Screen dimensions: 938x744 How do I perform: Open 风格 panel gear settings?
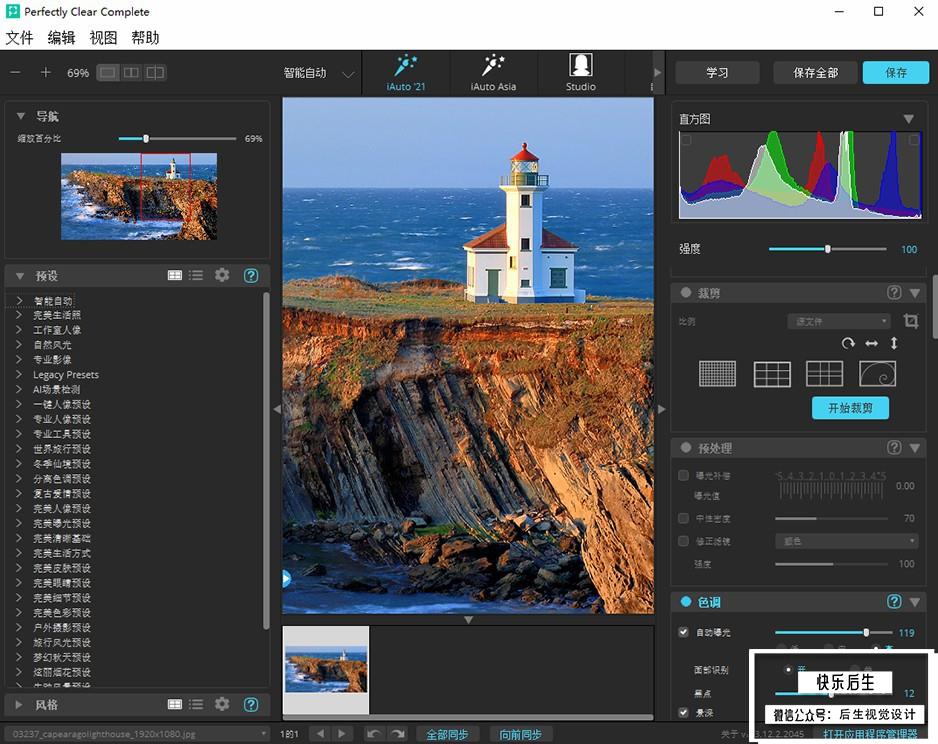tap(222, 704)
